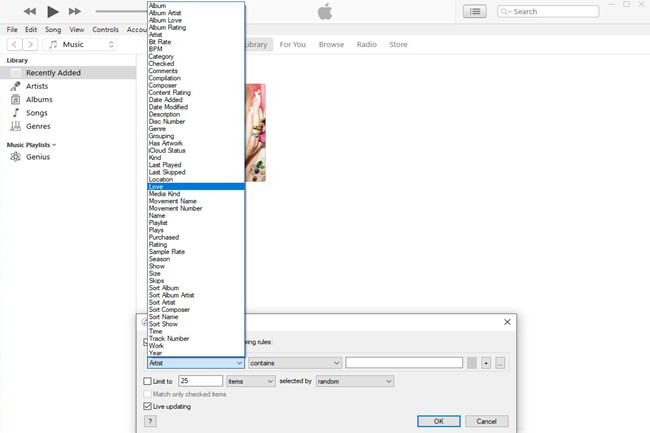
Task: Open the contains condition dropdown
Action: click(x=295, y=363)
